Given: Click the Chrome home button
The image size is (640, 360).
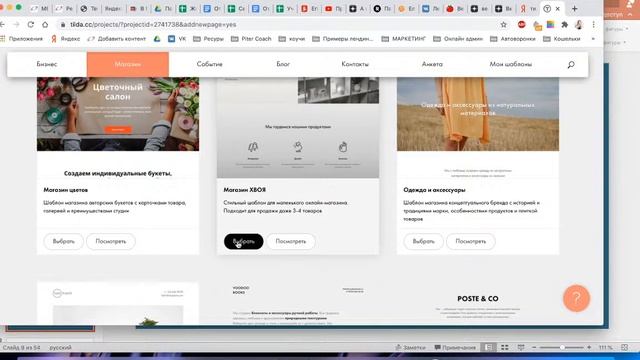Looking at the screenshot, I should 45,24.
